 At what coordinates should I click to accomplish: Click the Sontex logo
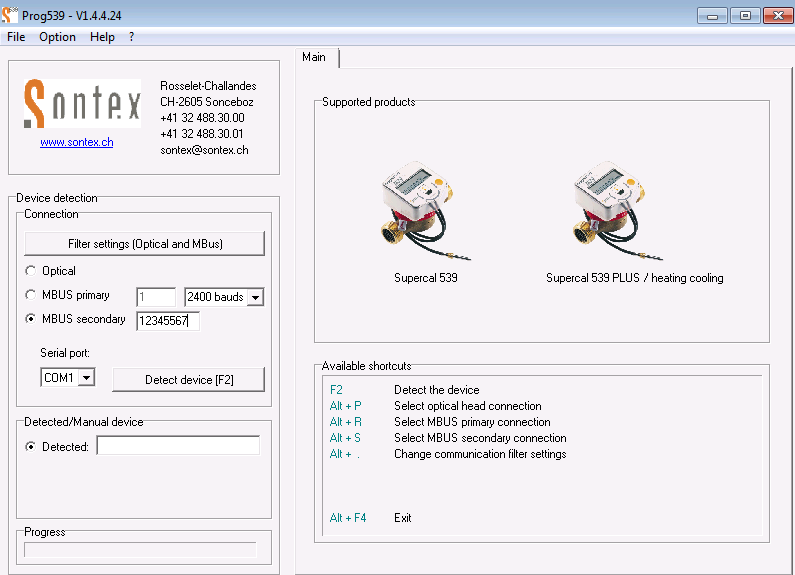(82, 104)
